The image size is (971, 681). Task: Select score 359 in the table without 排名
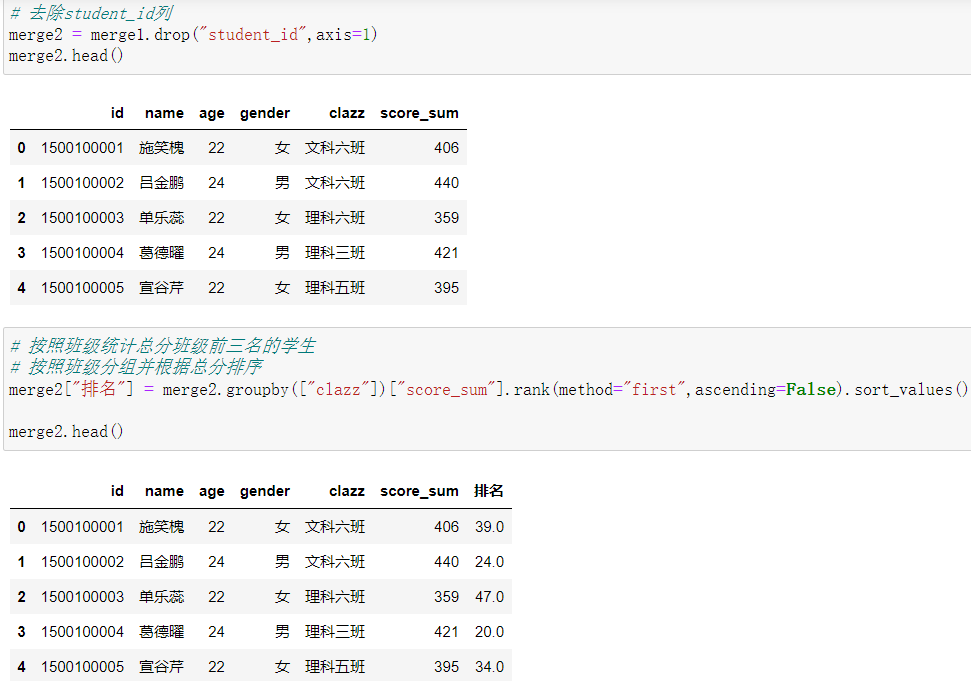[446, 218]
